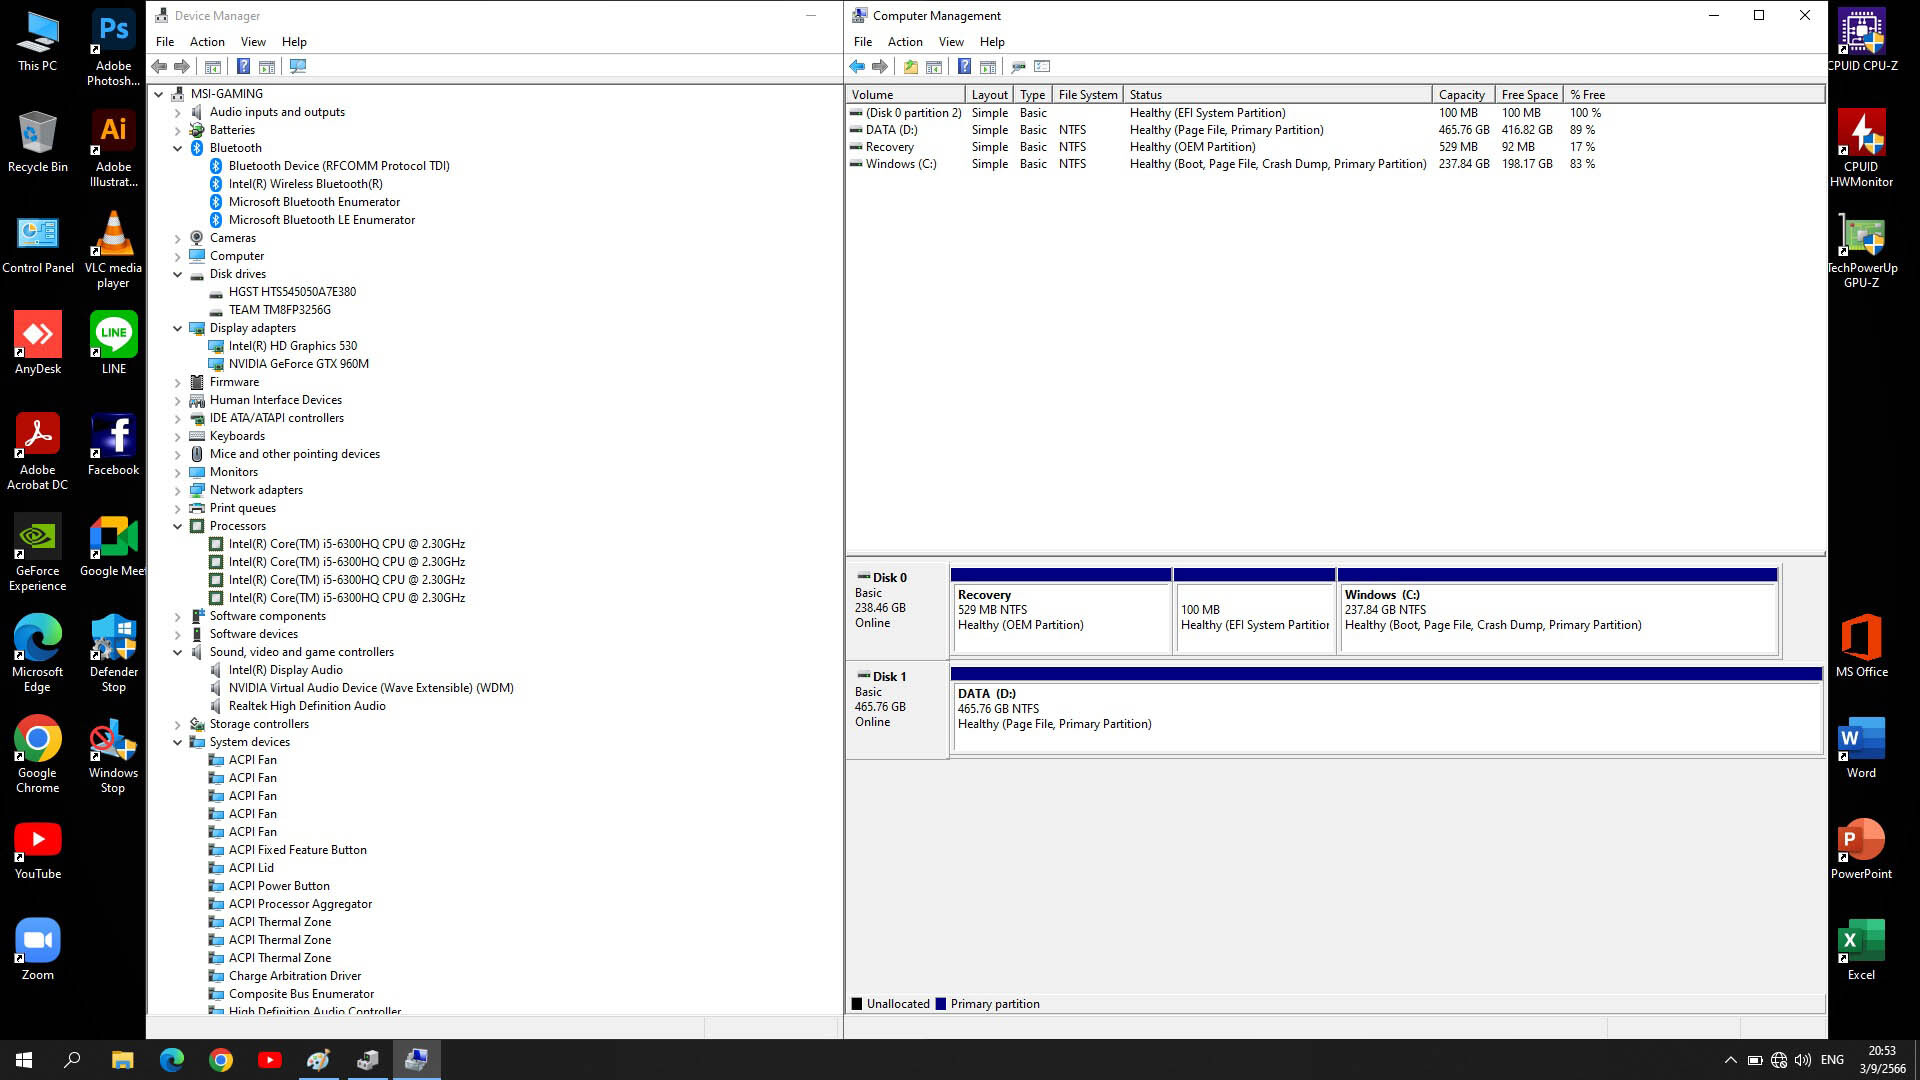Click Forward arrow in Device Manager toolbar
Viewport: 1920px width, 1080px height.
181,67
